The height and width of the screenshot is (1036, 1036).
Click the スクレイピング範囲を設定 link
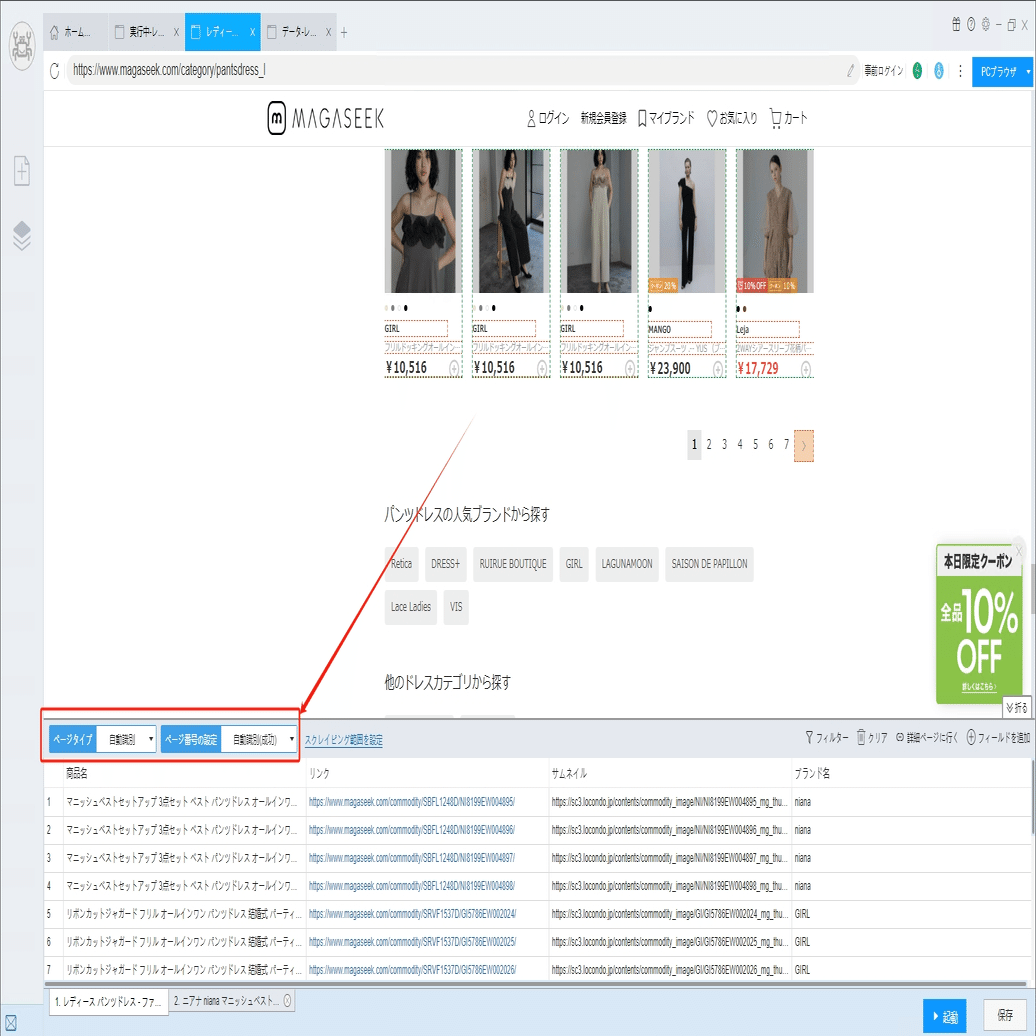pos(344,740)
